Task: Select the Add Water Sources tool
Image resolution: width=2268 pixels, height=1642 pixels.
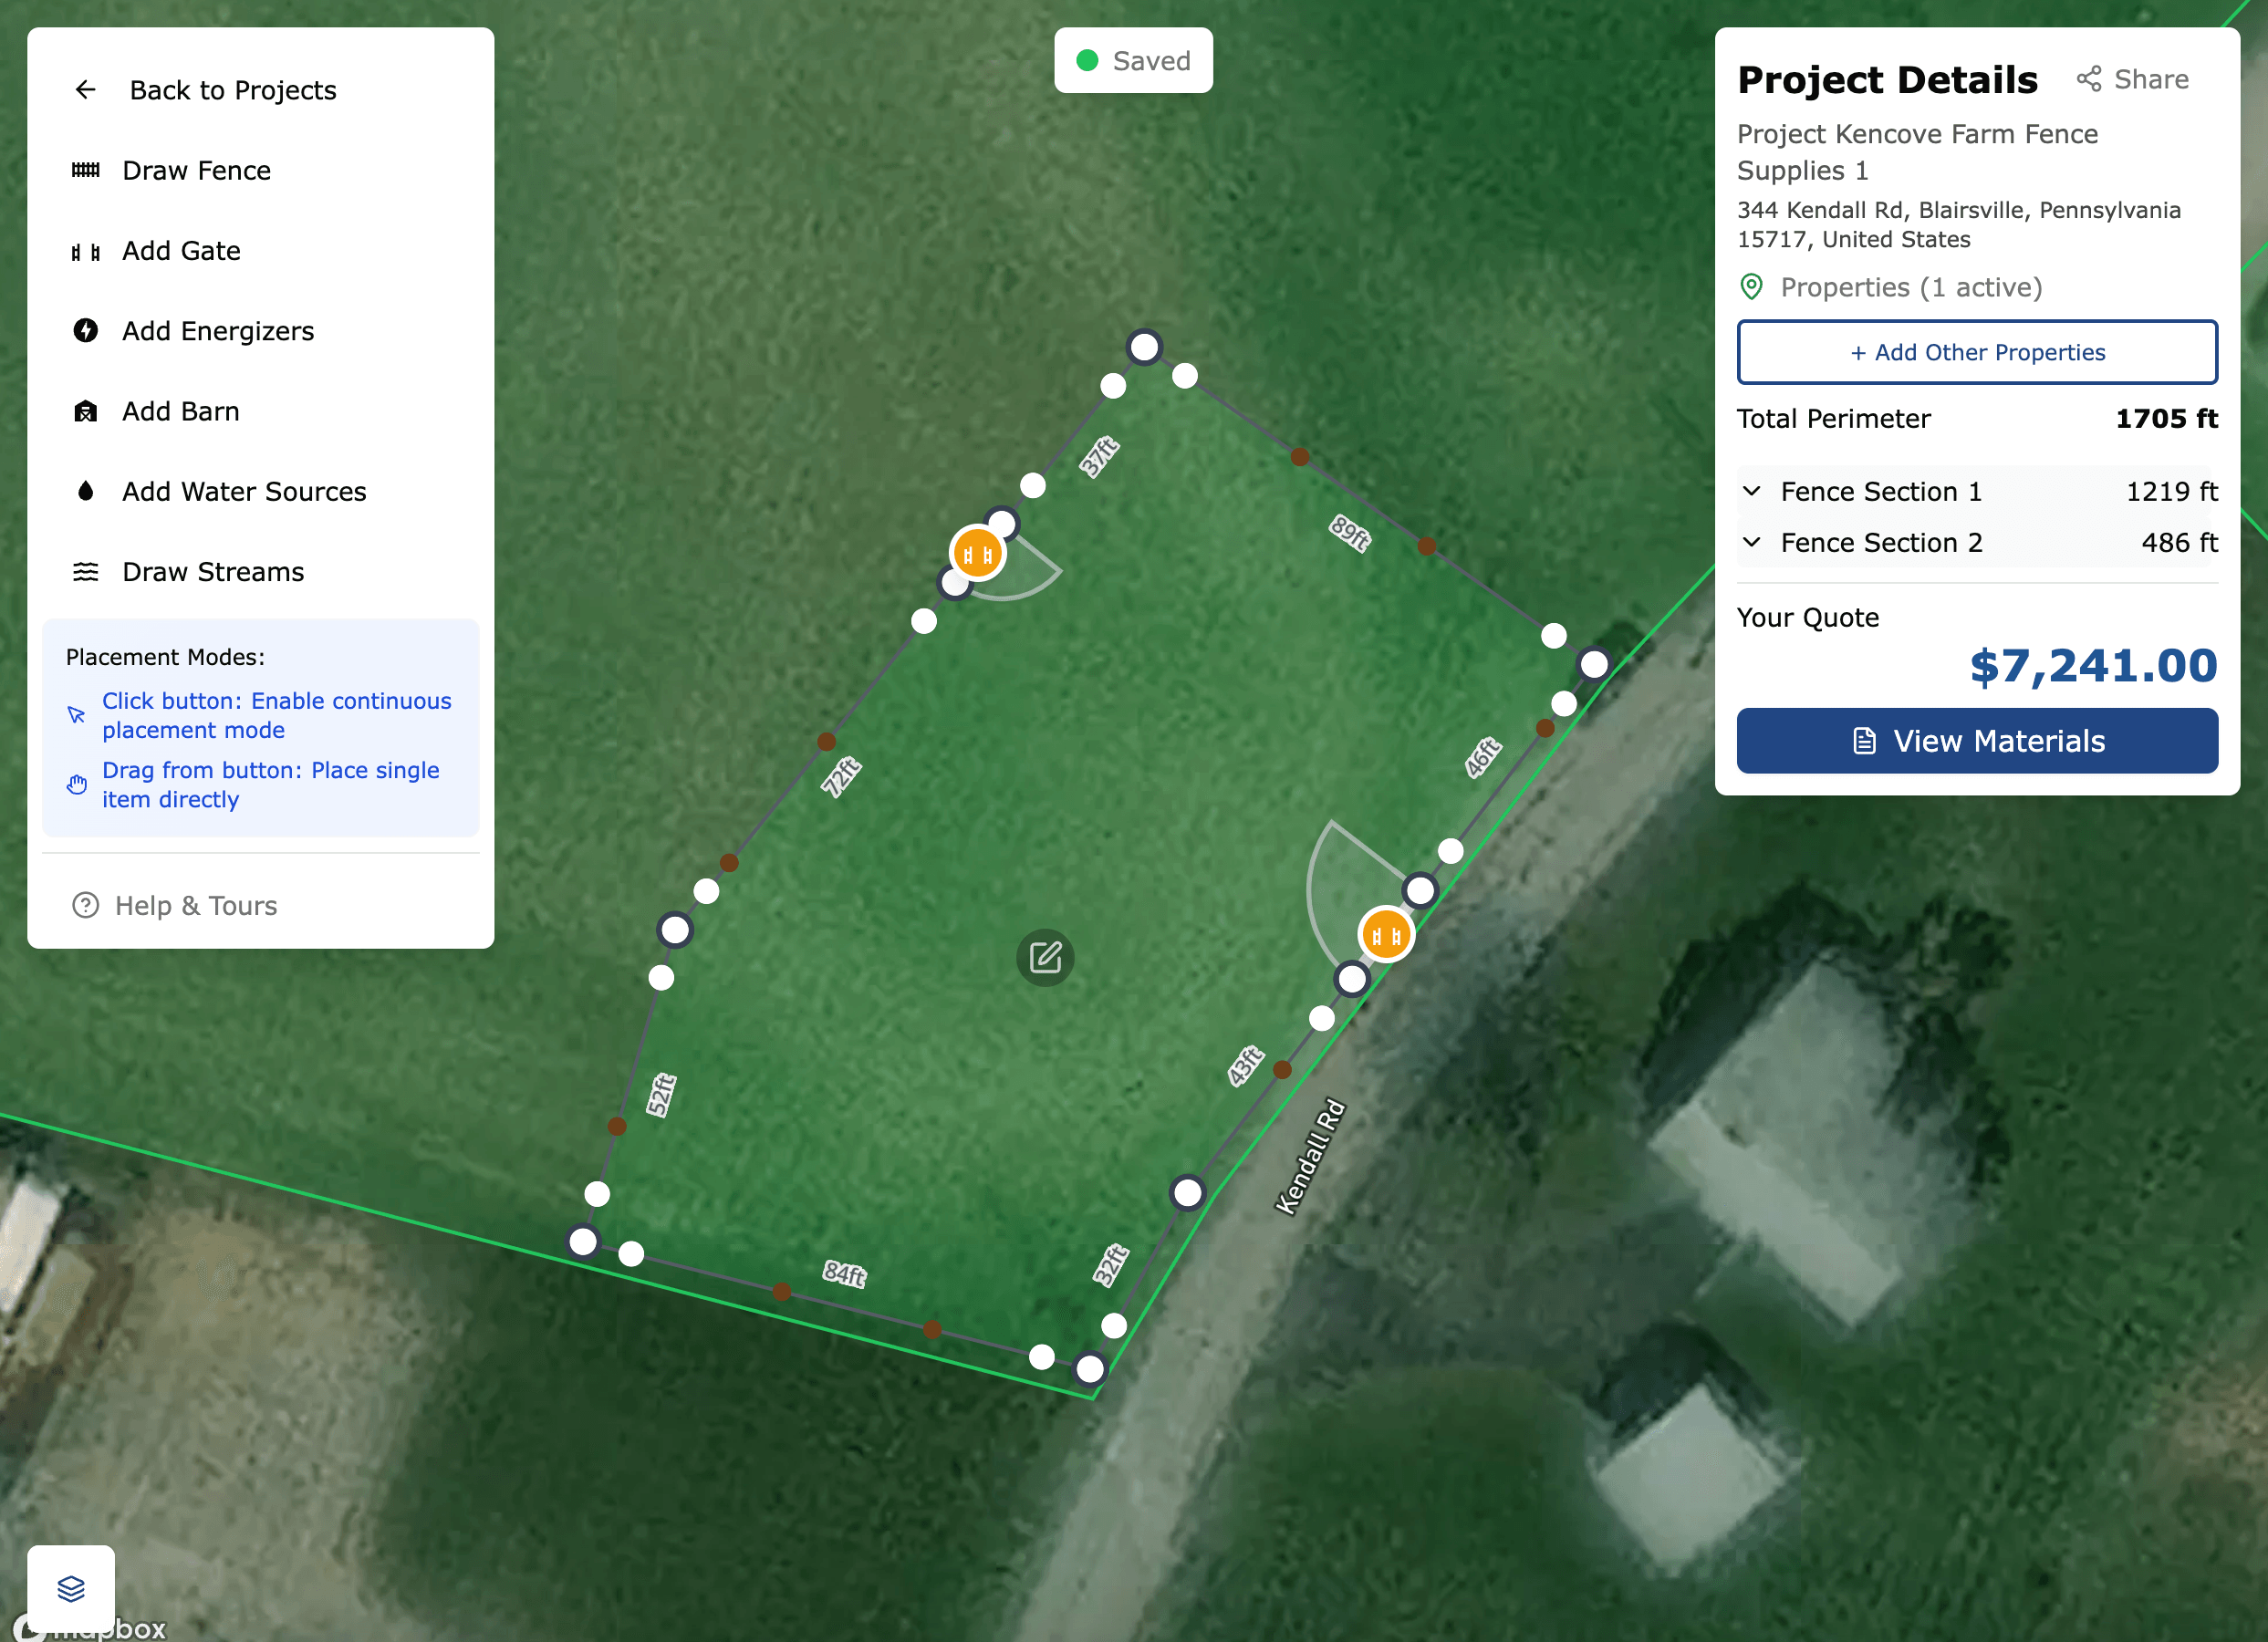Action: point(243,491)
